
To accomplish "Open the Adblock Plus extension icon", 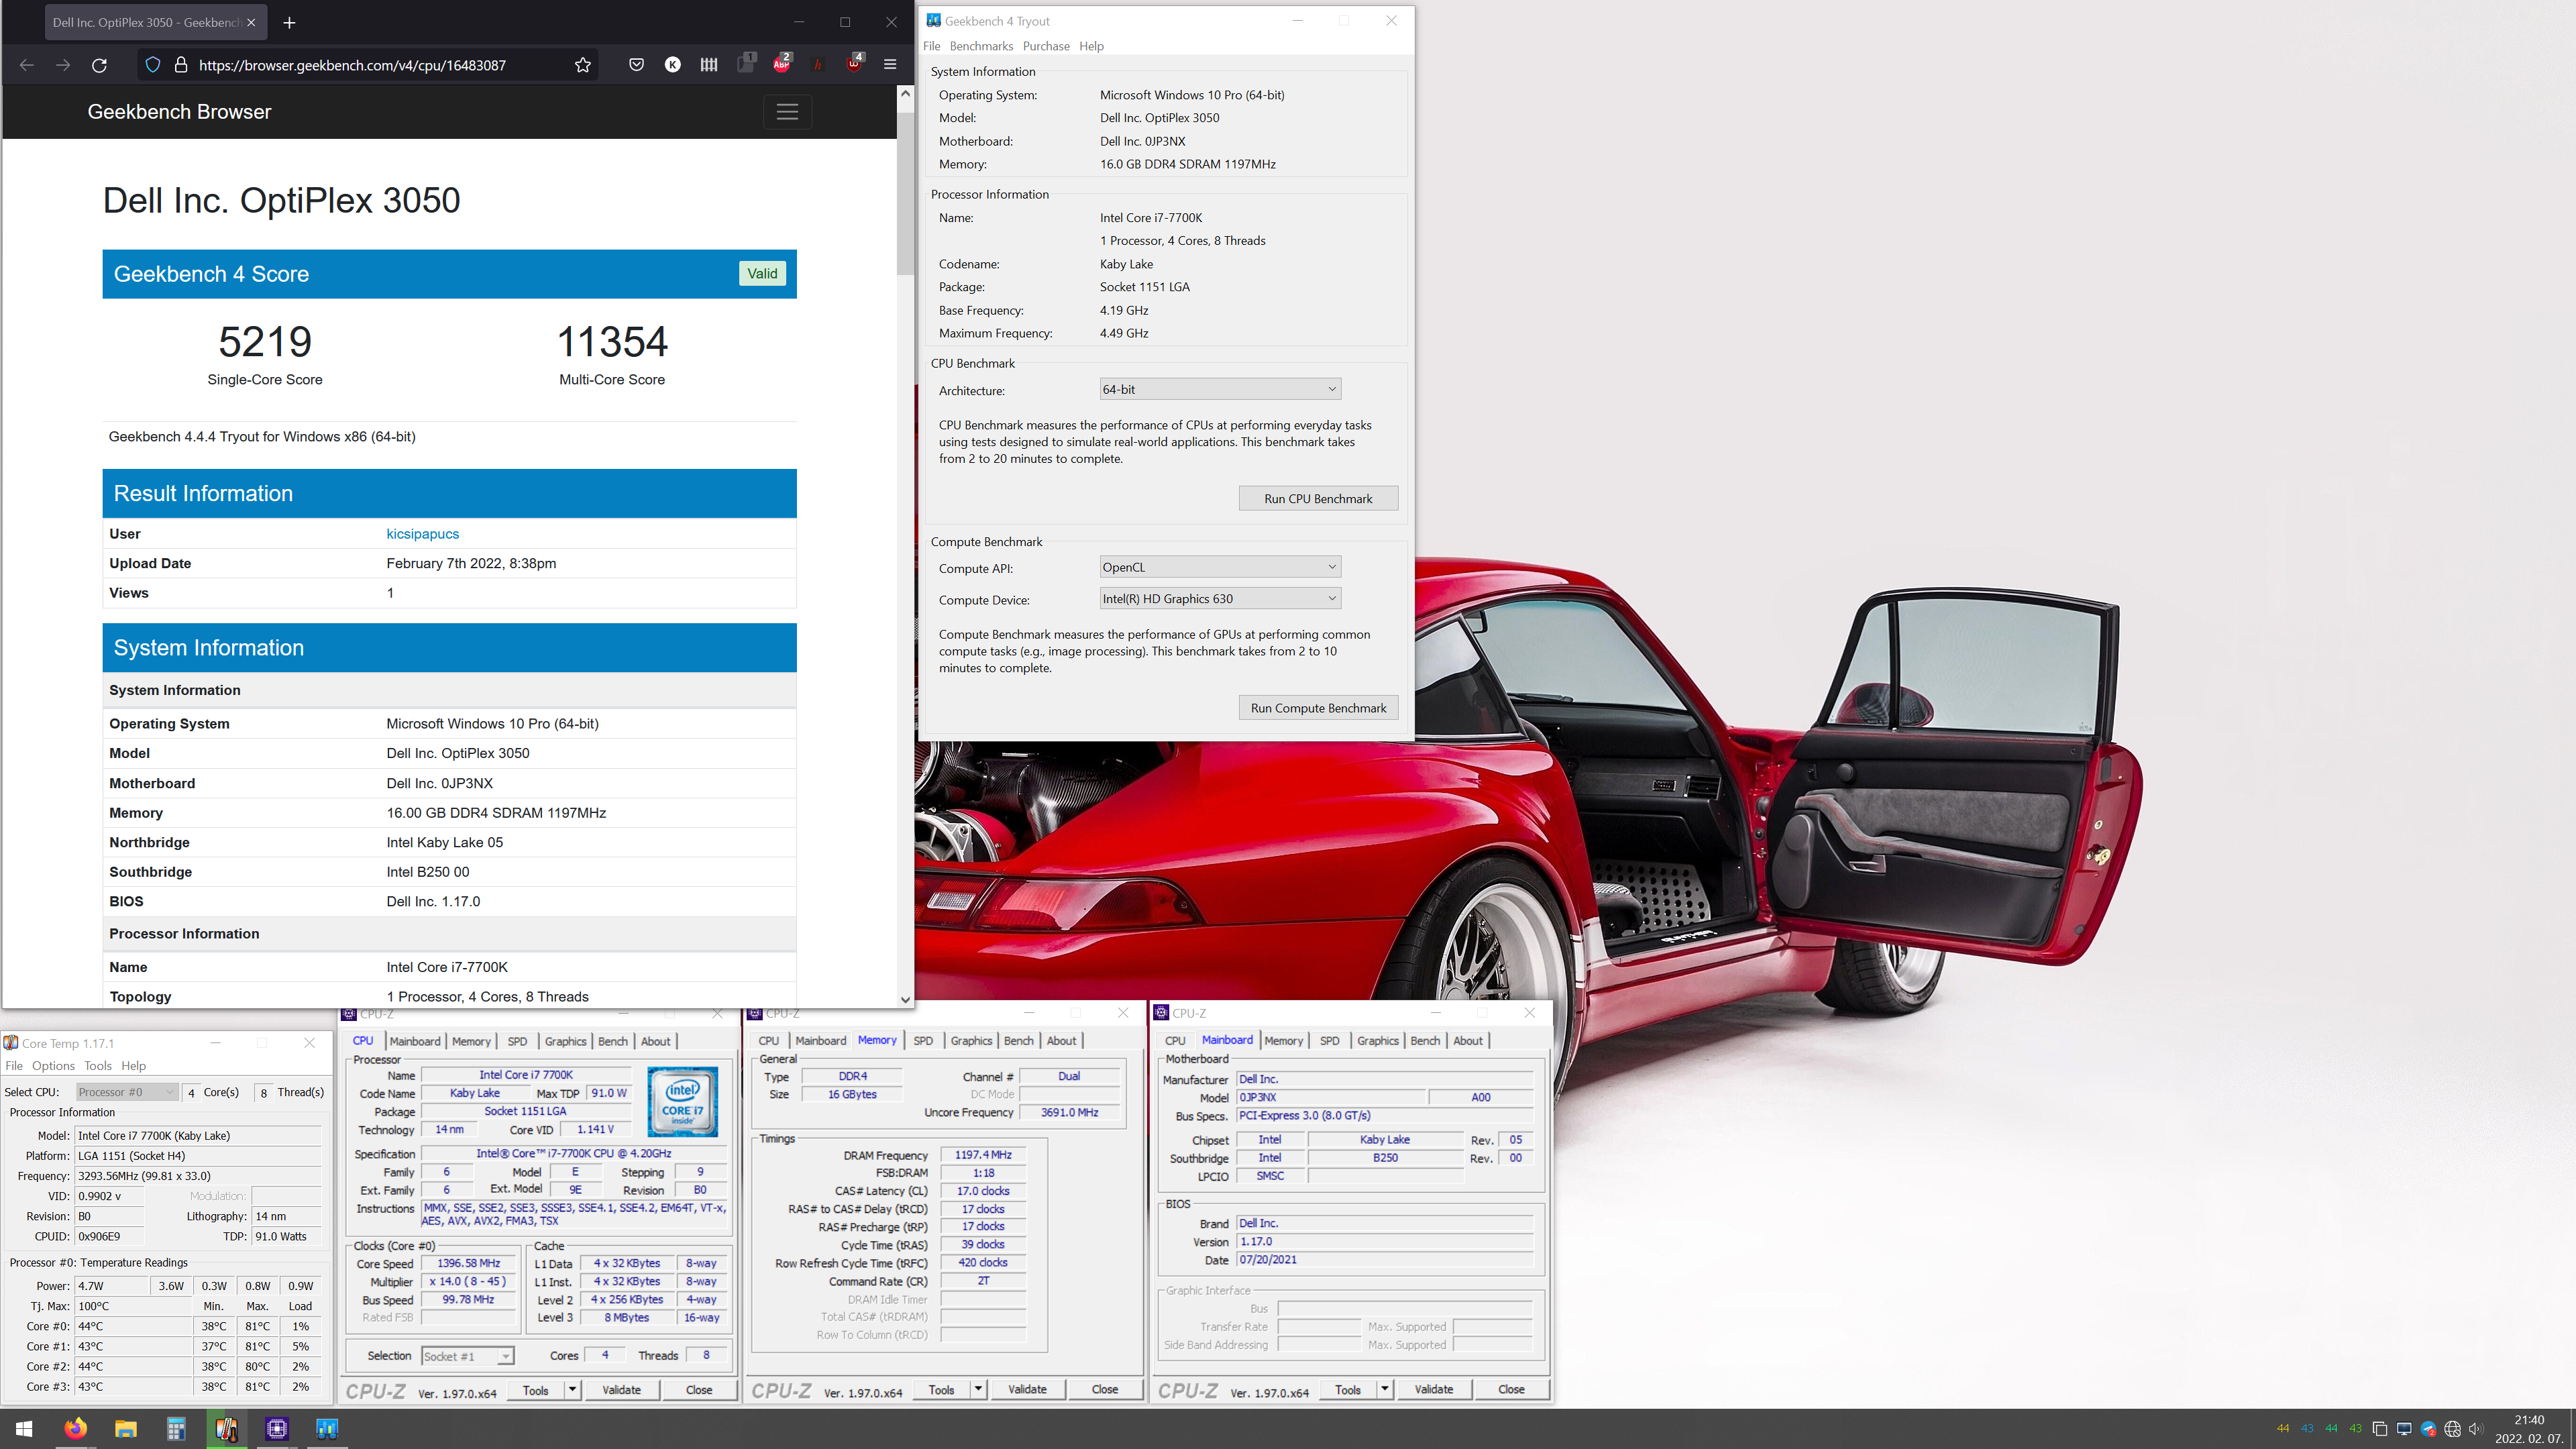I will [782, 65].
